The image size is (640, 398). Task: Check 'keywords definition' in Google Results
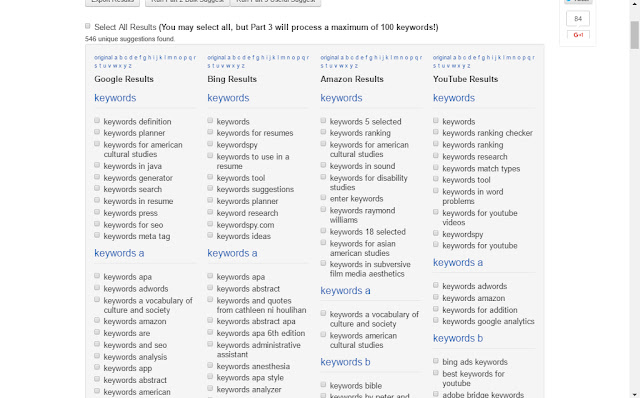(97, 120)
